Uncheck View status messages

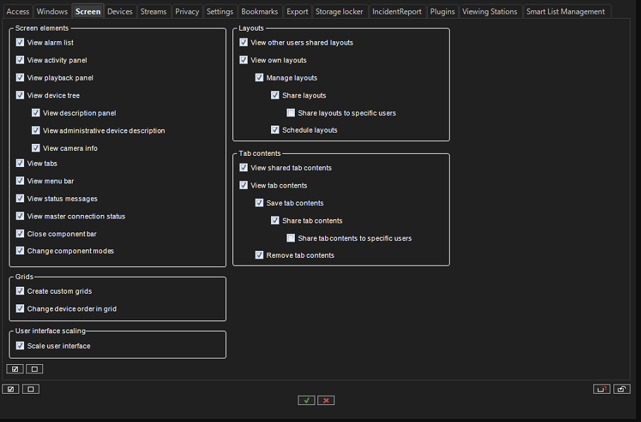(20, 198)
